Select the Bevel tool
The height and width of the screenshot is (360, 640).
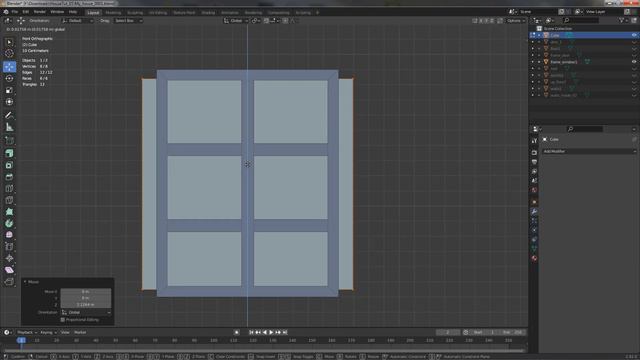click(x=9, y=177)
